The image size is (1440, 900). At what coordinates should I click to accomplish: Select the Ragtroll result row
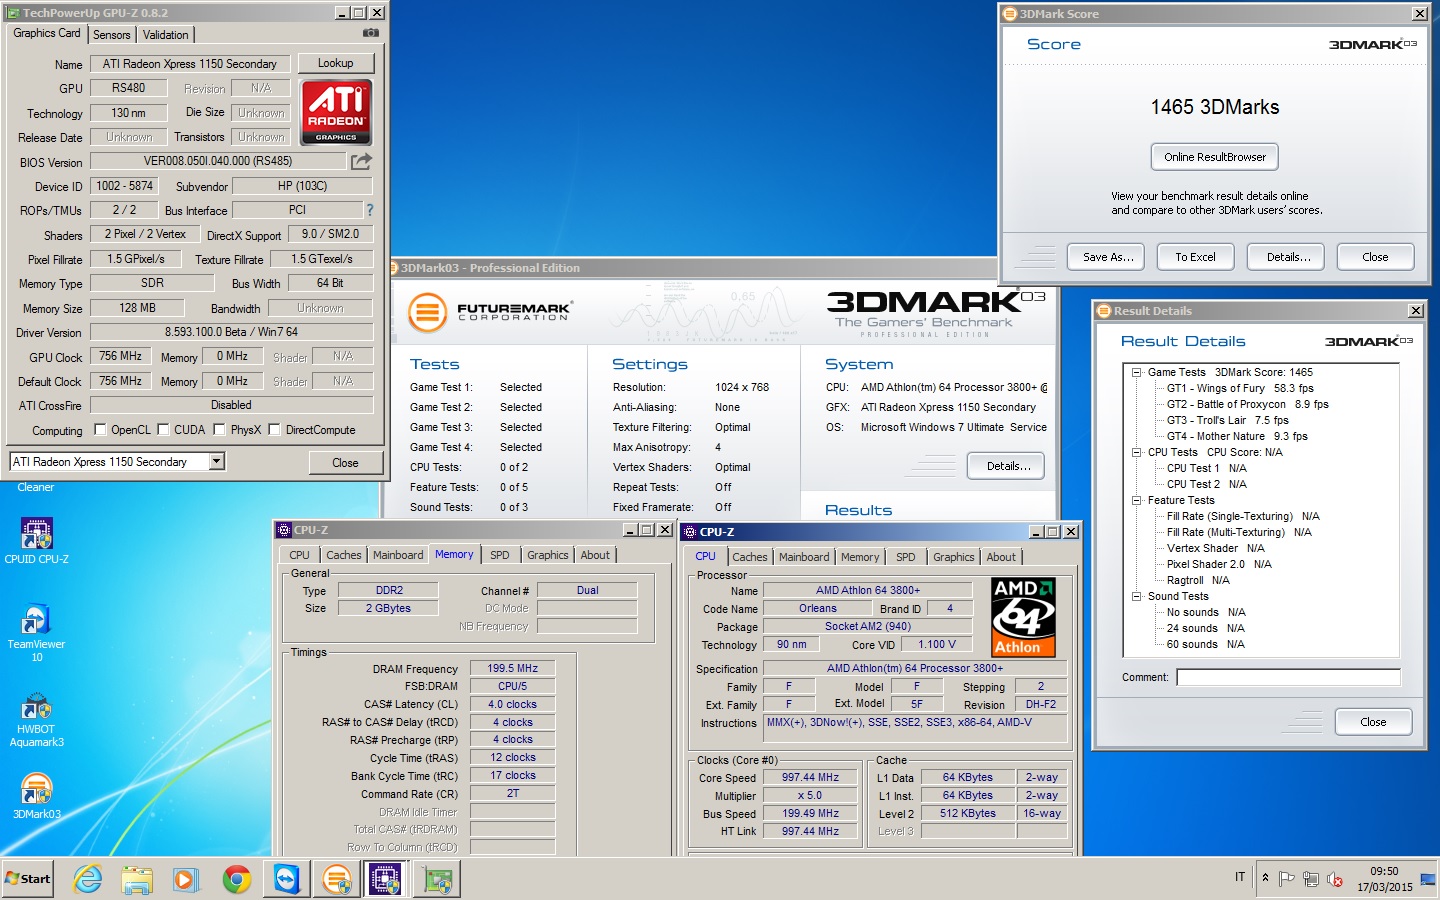point(1198,580)
